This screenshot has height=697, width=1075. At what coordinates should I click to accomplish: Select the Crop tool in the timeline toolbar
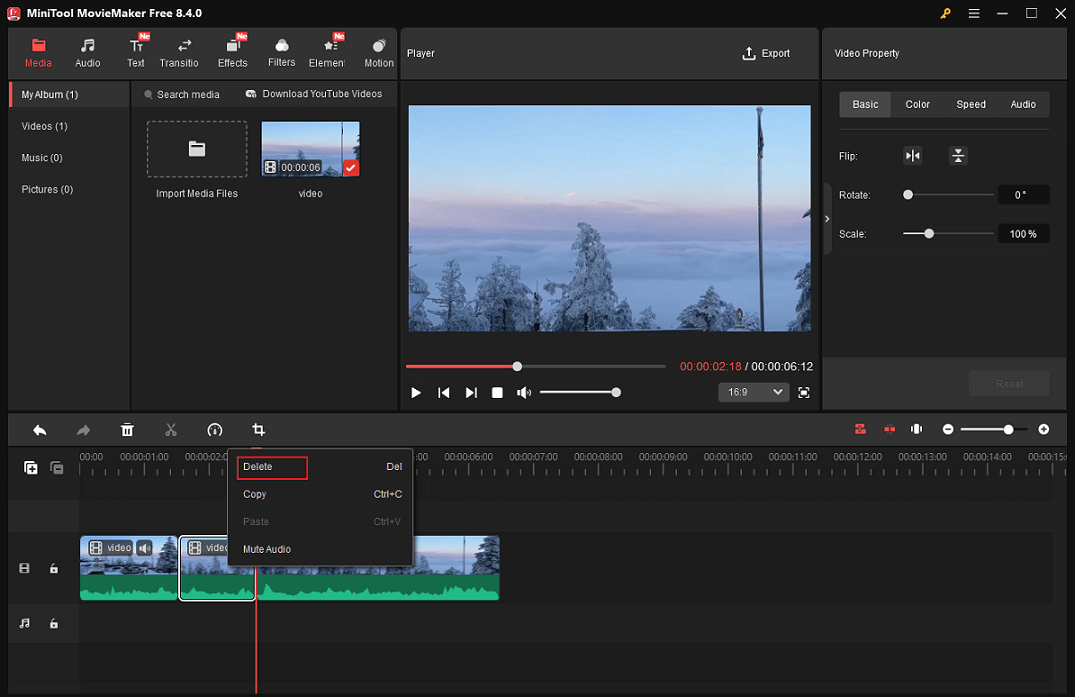click(258, 429)
